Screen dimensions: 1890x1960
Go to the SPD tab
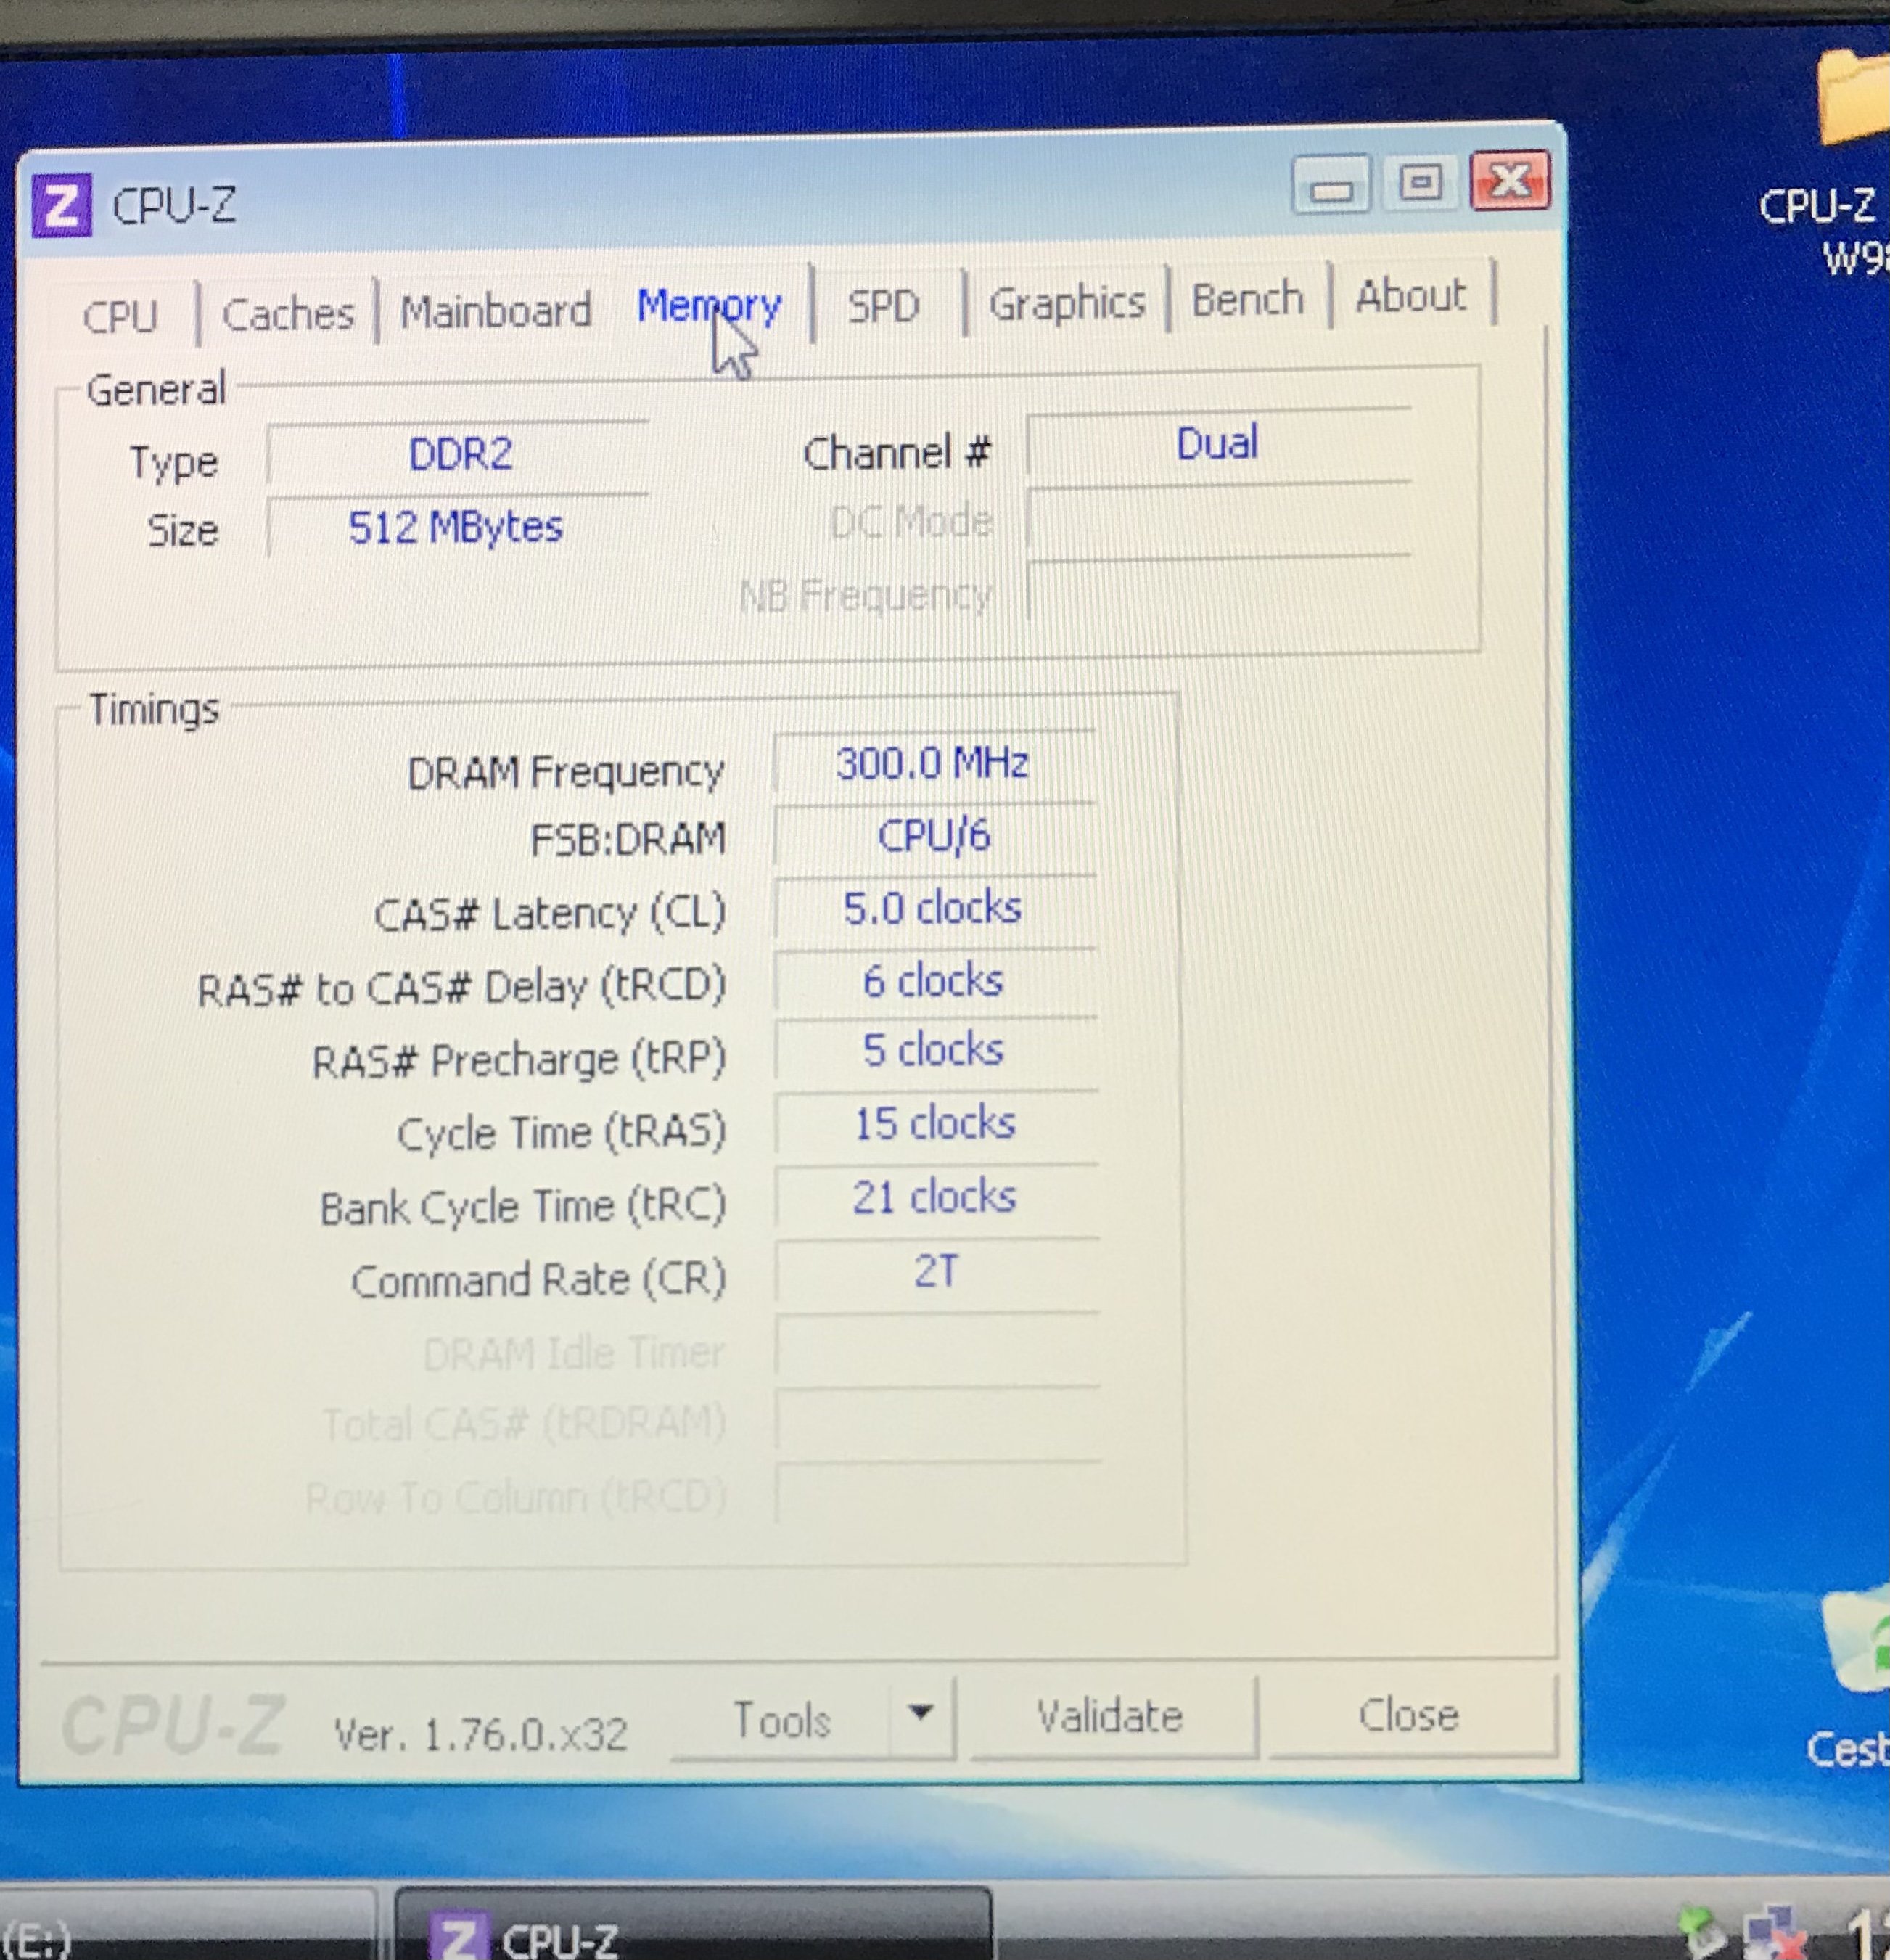tap(883, 306)
